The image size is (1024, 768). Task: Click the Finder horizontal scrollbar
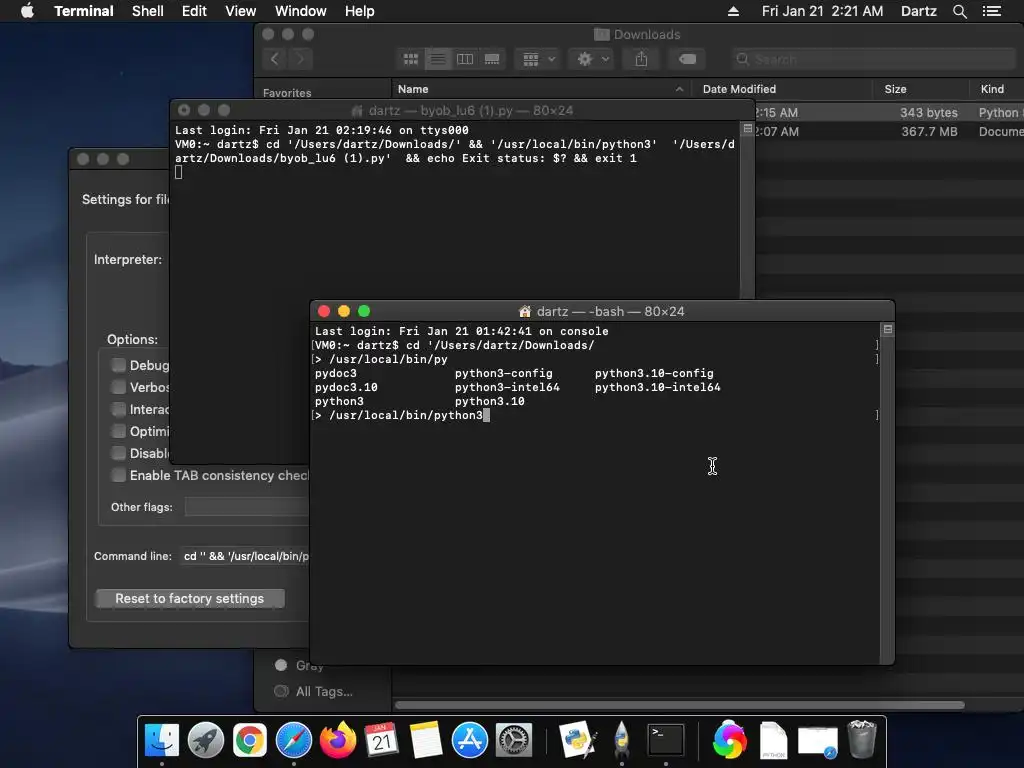[x=679, y=705]
